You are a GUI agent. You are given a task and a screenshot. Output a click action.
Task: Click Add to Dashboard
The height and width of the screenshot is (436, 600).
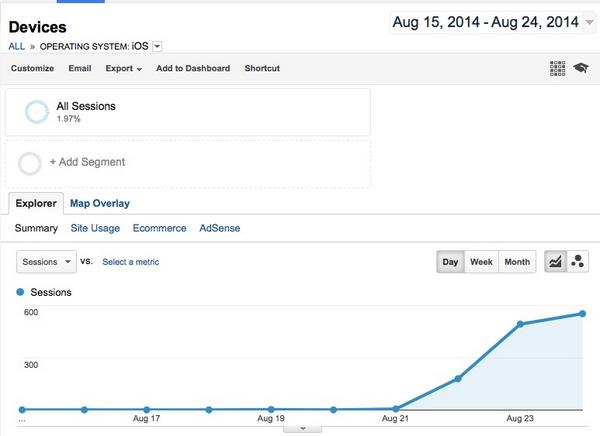tap(193, 68)
